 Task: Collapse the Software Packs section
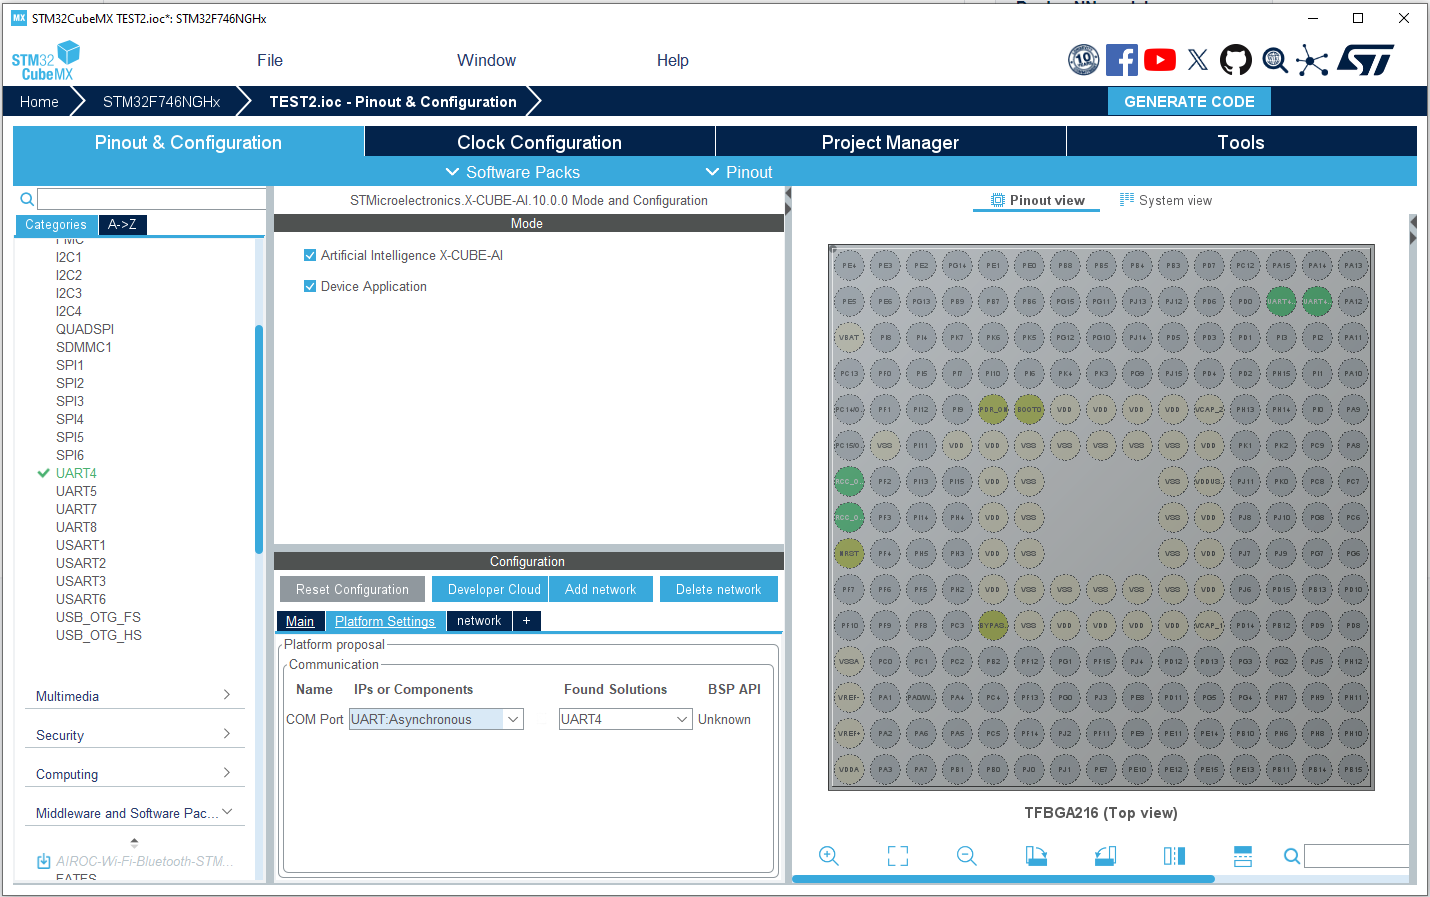coord(512,172)
